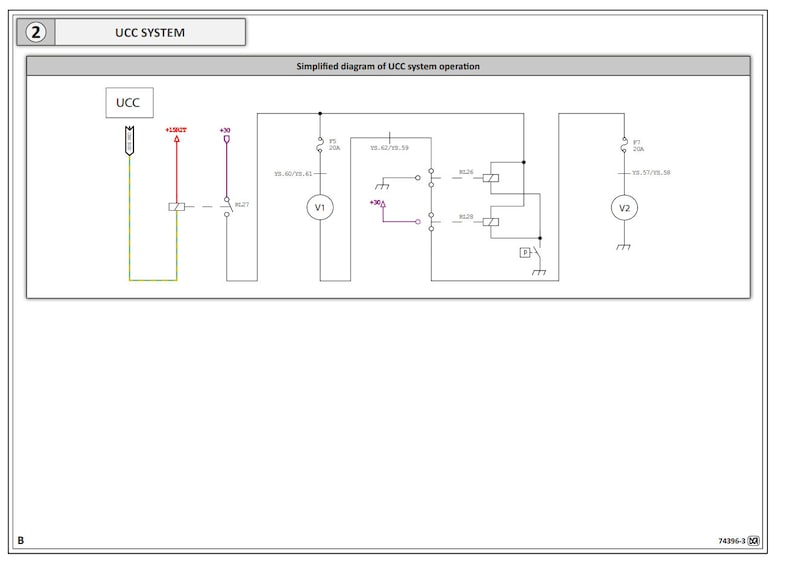Click the YS.60/YS.61 label
This screenshot has width=794, height=561.
[293, 174]
